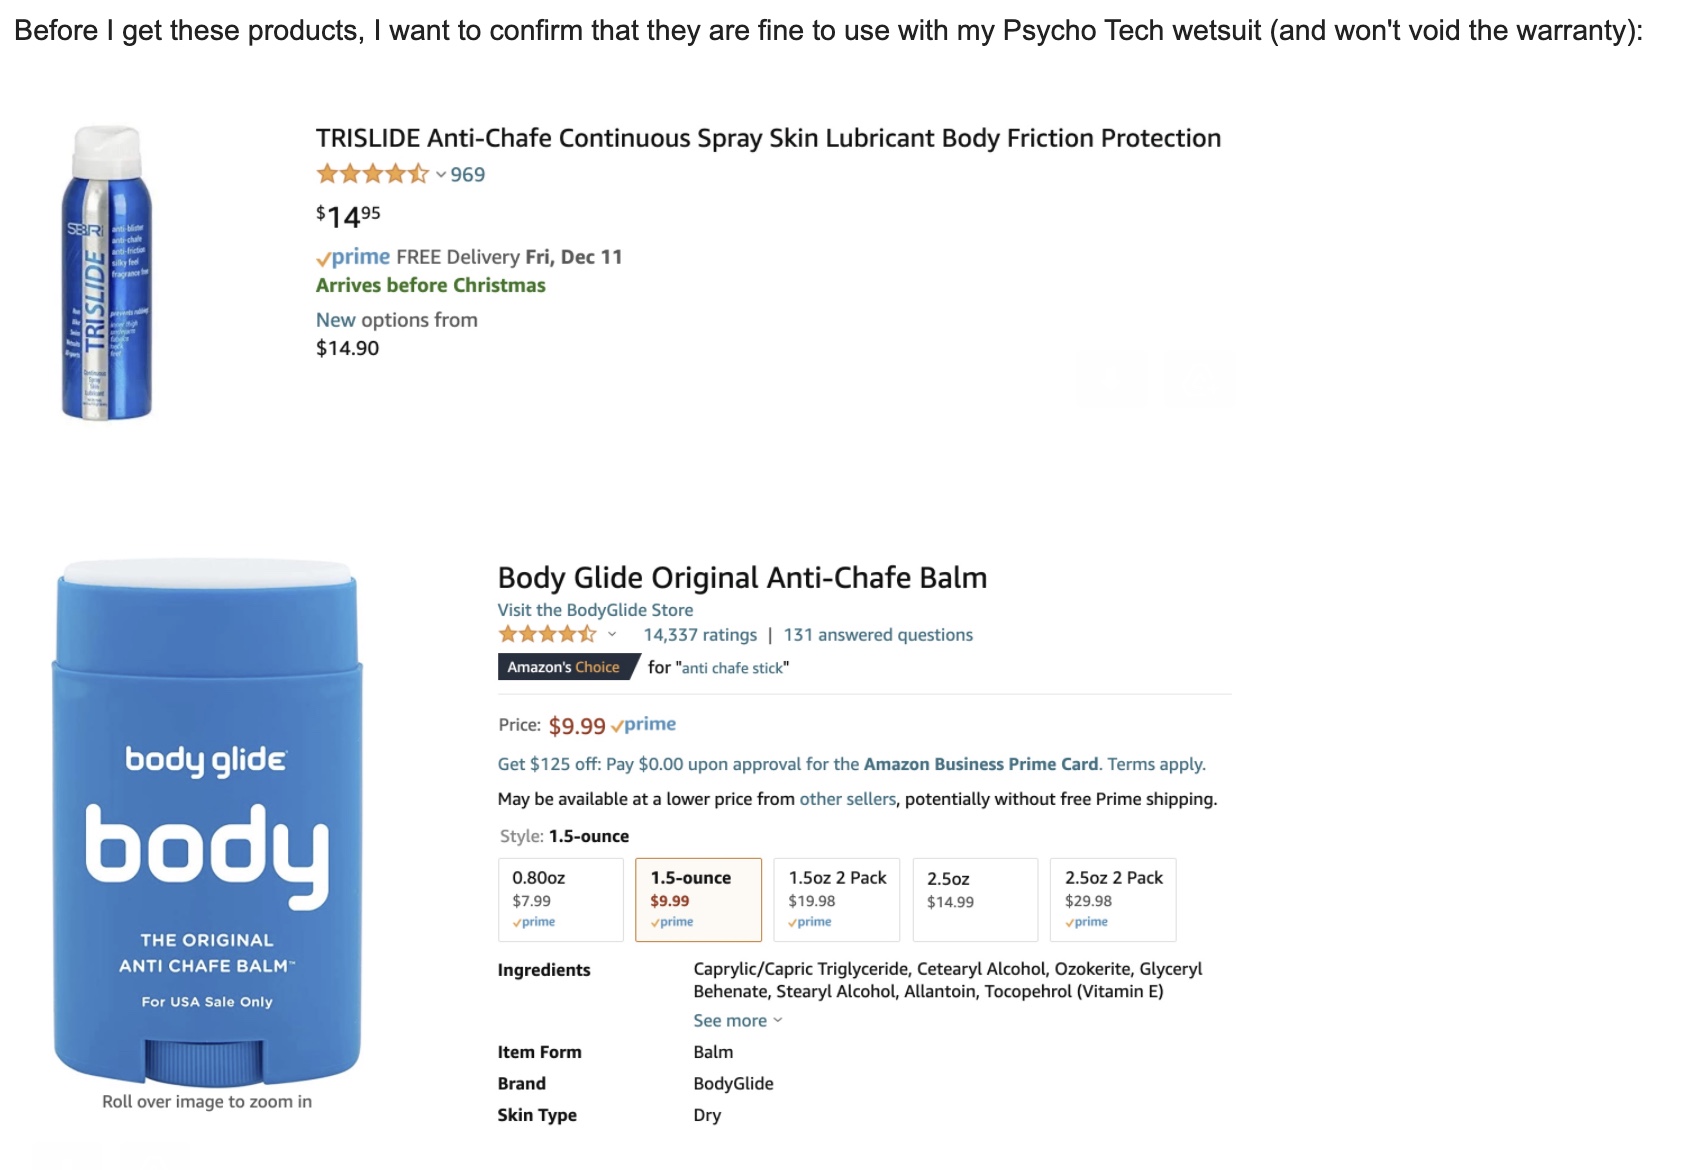Click the Amazon's Choice badge
The image size is (1696, 1170).
[564, 667]
